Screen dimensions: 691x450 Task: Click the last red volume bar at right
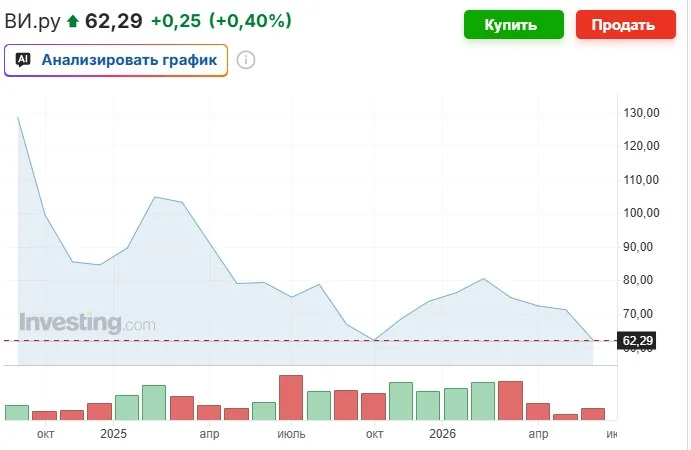593,414
